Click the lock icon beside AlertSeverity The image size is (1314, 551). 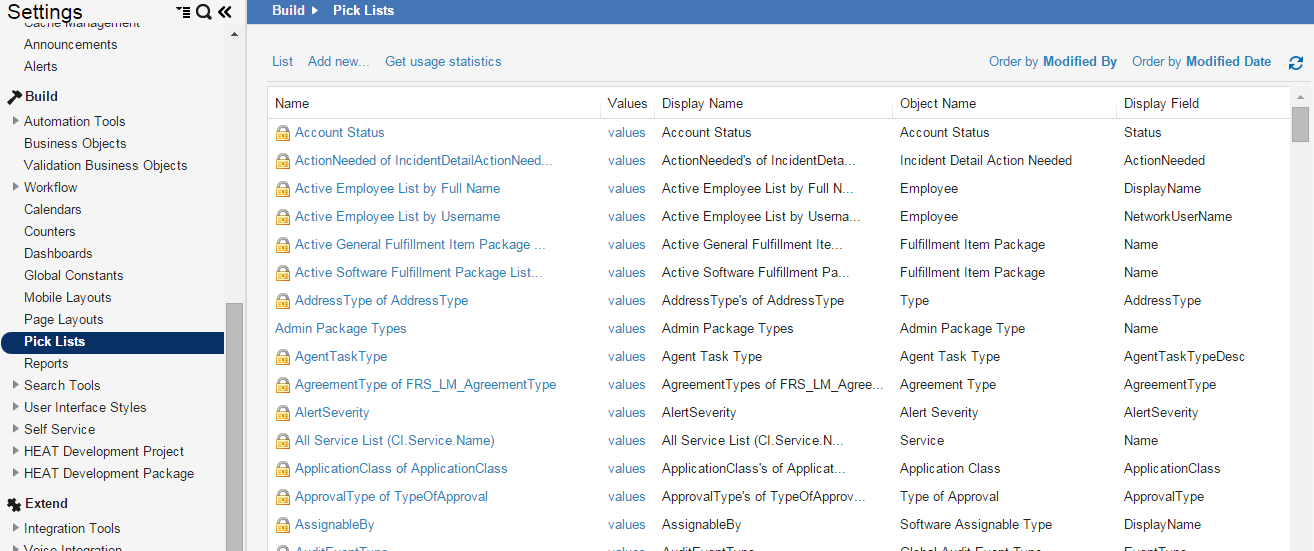point(282,413)
